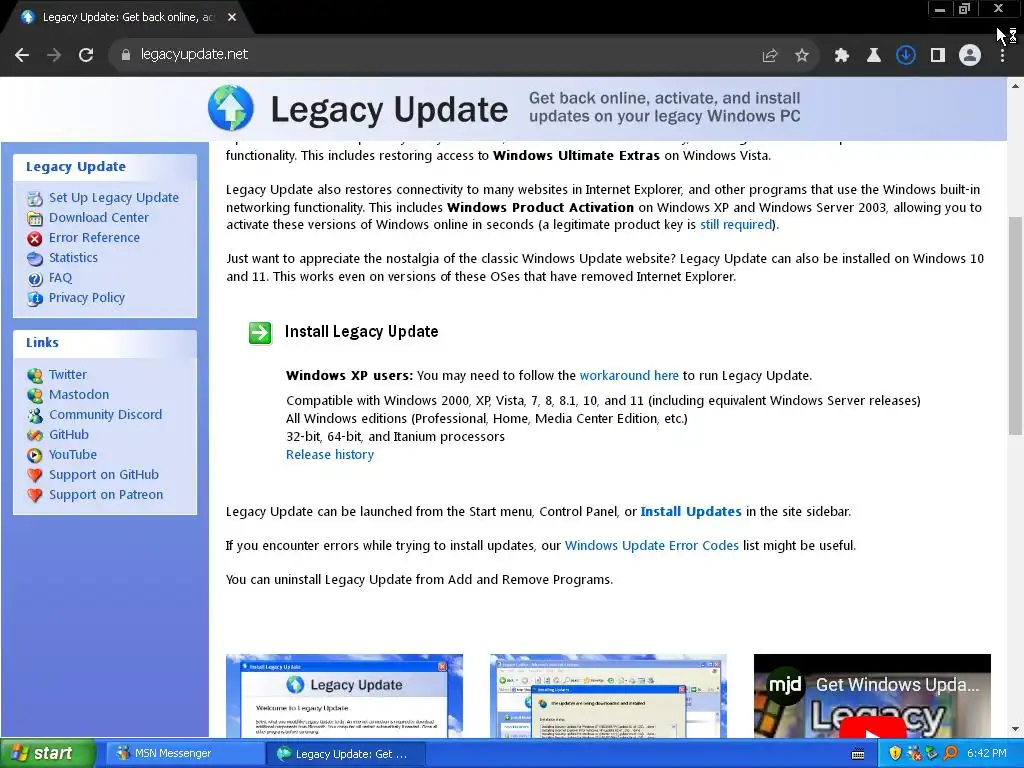Screen dimensions: 1024x768
Task: Click Support on Patreon link
Action: tap(106, 495)
